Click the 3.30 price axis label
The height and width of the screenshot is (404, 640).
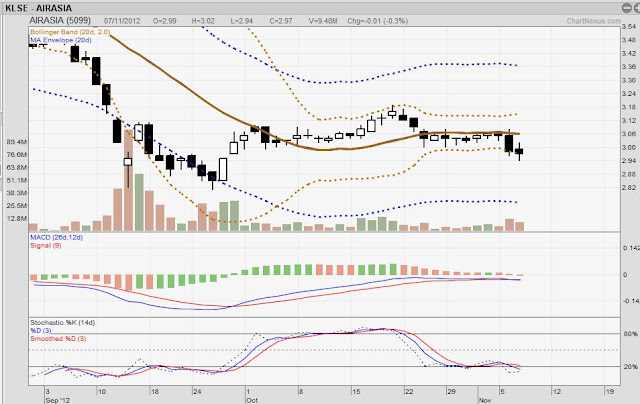tap(629, 80)
